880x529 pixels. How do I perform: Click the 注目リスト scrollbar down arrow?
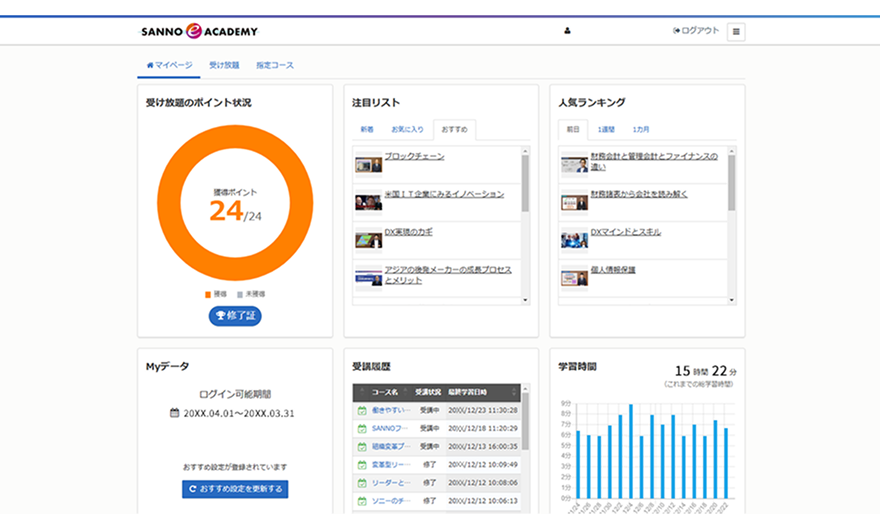click(526, 299)
